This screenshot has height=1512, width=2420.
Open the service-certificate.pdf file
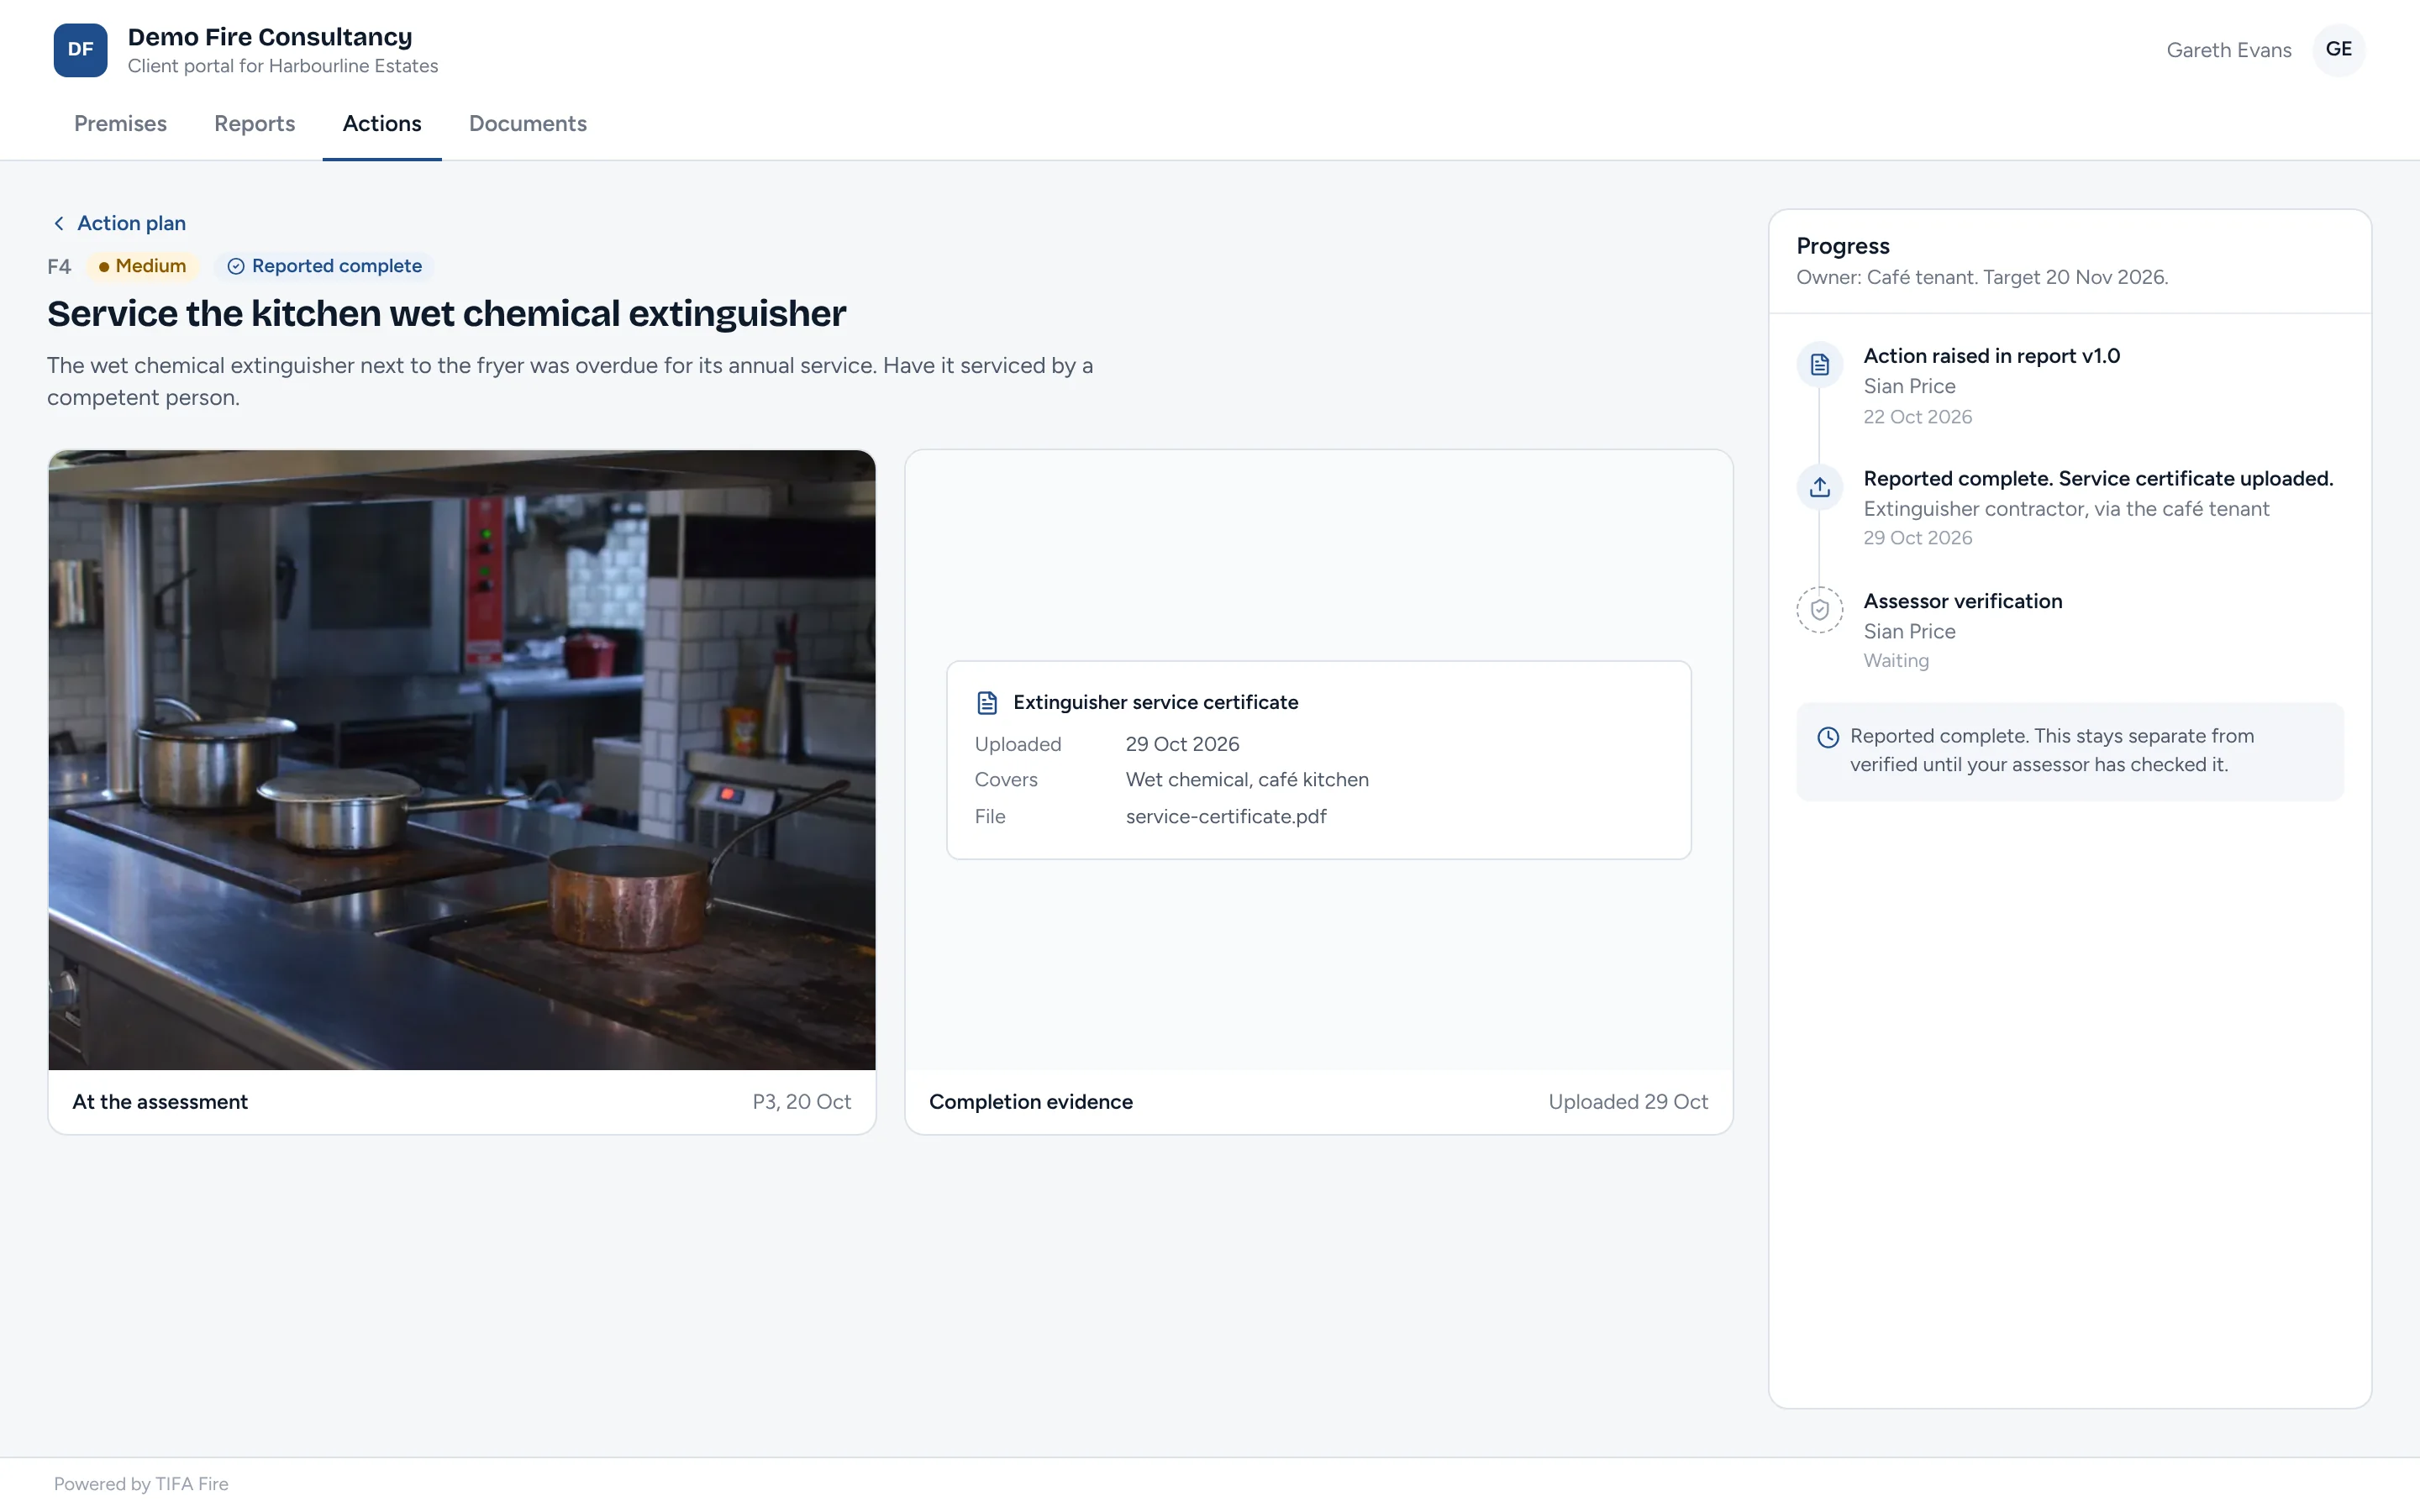click(1225, 816)
